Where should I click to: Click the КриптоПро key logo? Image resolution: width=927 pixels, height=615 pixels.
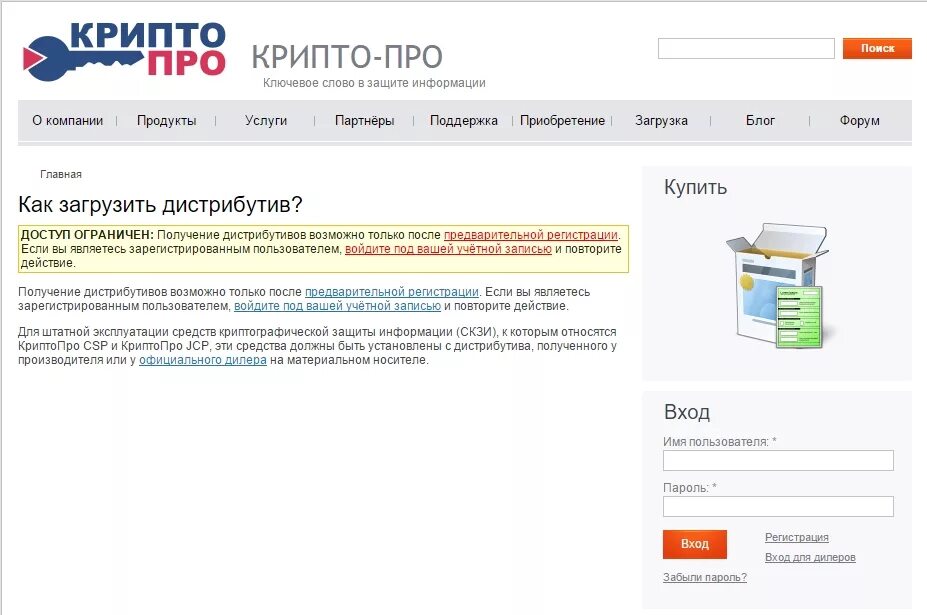[x=124, y=51]
